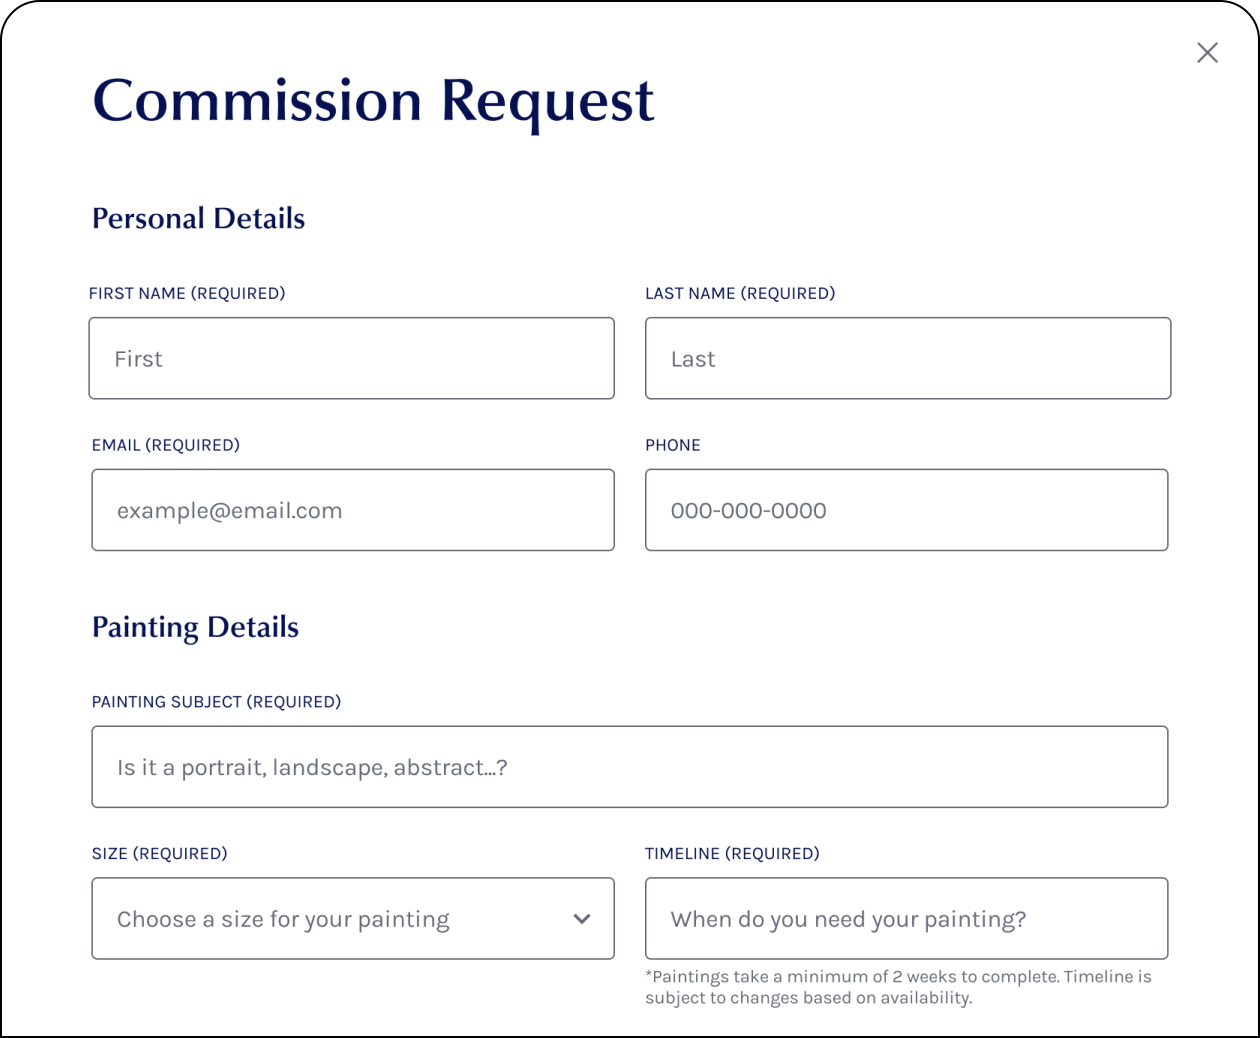
Task: Click the FIRST NAME (REQUIRED) label
Action: (187, 293)
